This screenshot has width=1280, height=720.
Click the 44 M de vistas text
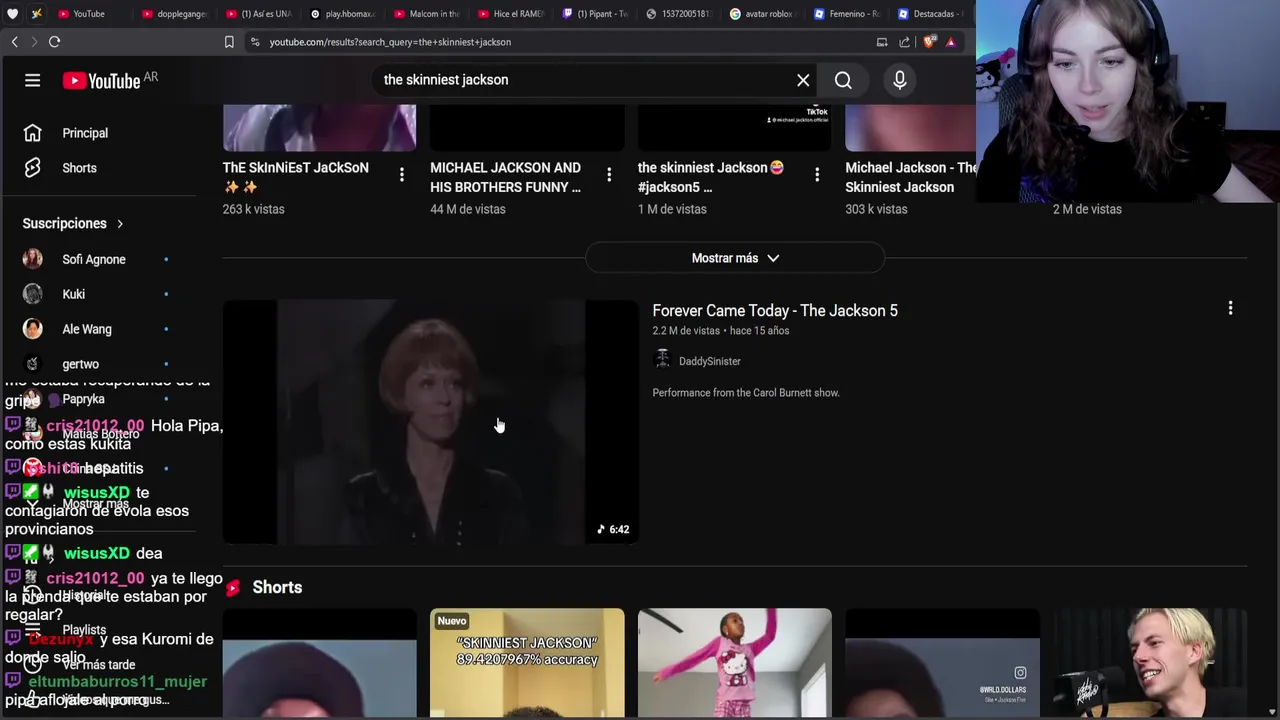click(x=468, y=209)
